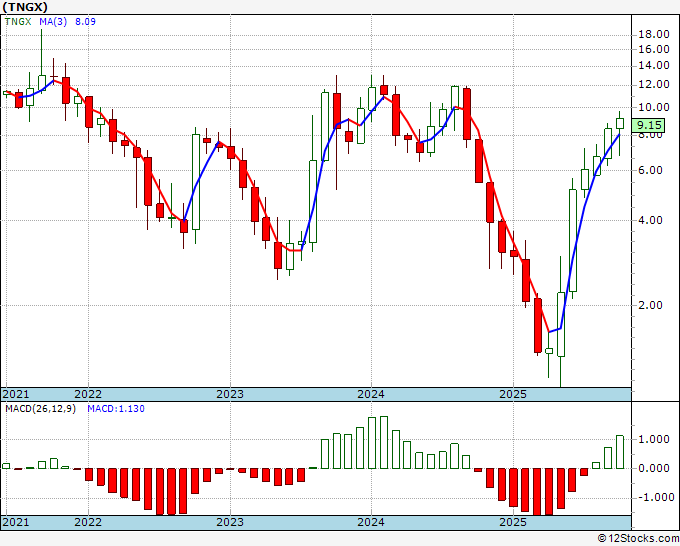Screen dimensions: 680x546
Task: Click the 2024 label on price timeline
Action: point(371,394)
